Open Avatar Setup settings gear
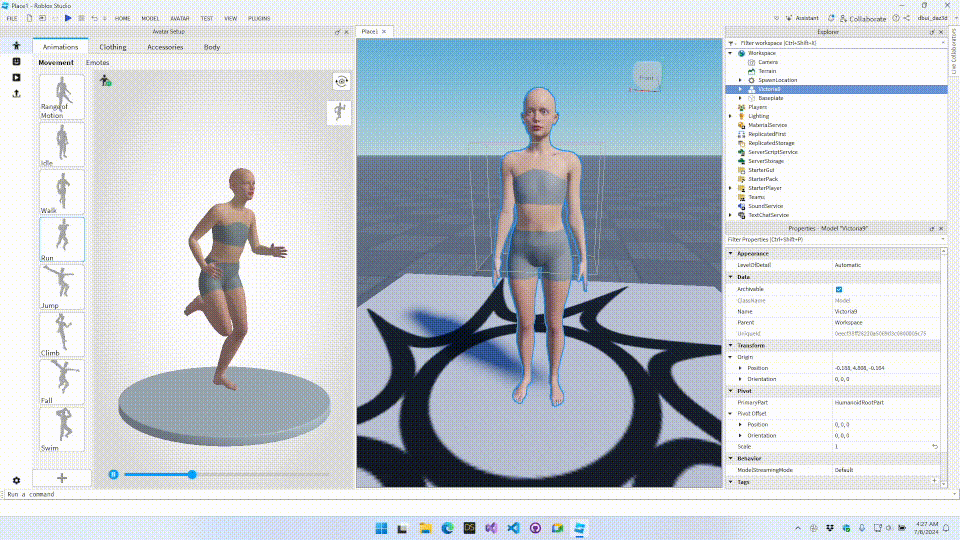Viewport: 960px width, 540px height. pos(17,481)
